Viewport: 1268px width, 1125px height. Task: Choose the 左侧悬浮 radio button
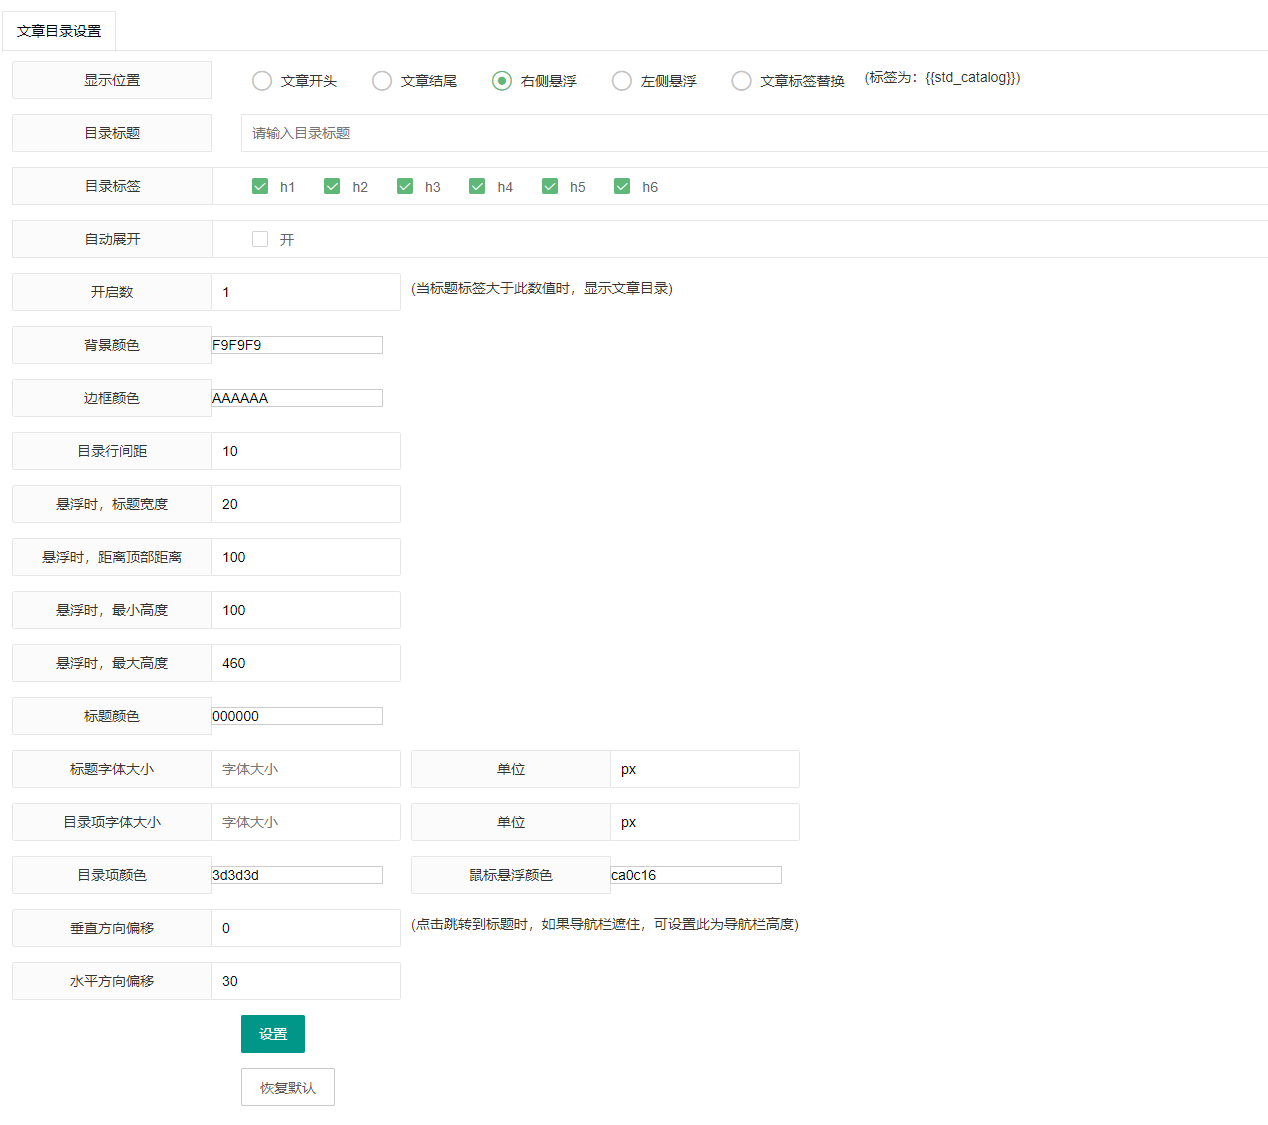pos(622,81)
